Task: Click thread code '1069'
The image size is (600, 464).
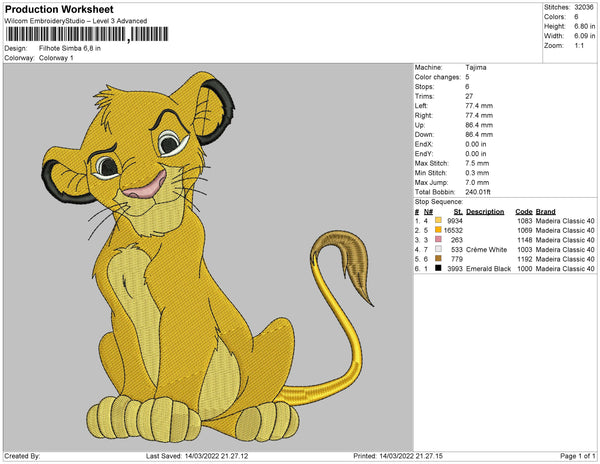Action: (525, 230)
